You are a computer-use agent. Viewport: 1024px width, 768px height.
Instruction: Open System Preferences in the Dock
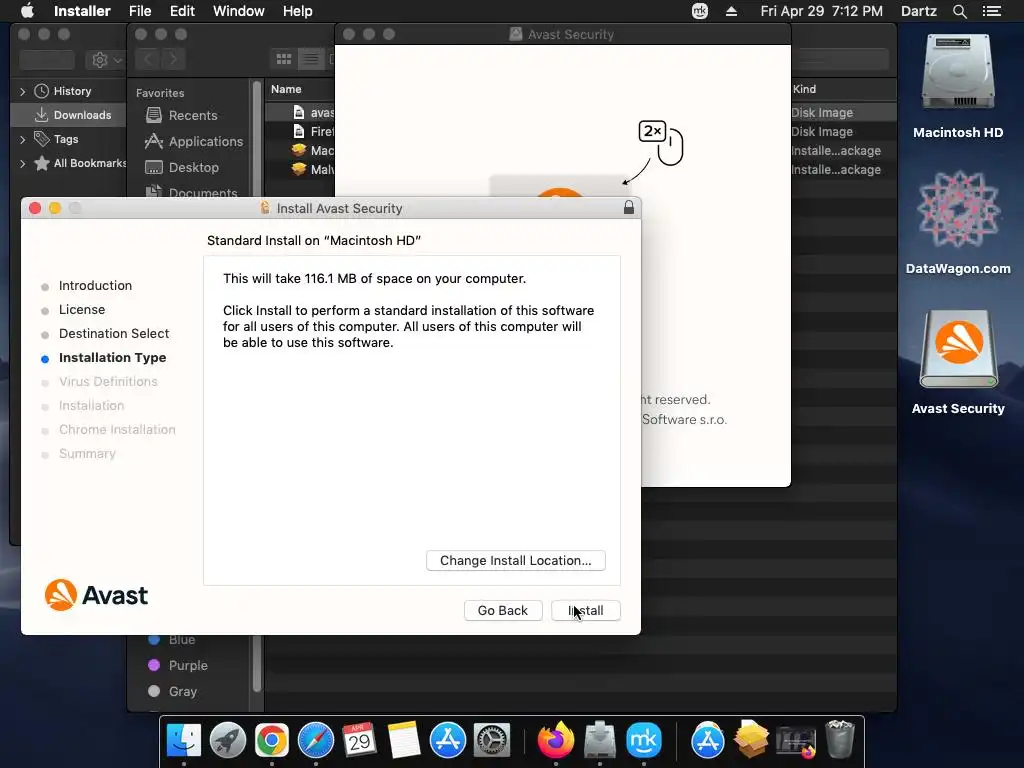tap(492, 740)
